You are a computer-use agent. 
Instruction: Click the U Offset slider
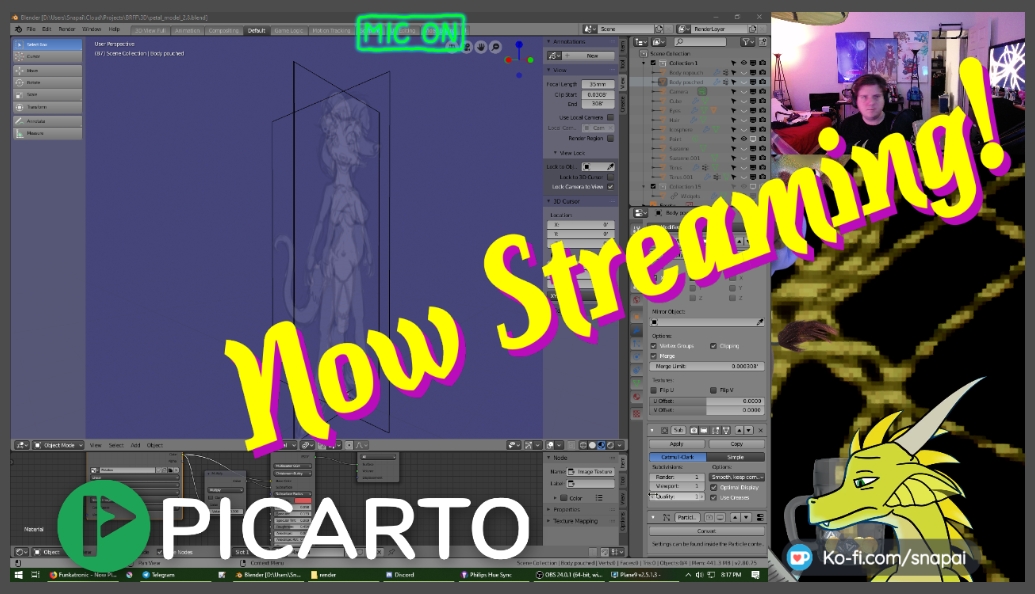point(707,401)
